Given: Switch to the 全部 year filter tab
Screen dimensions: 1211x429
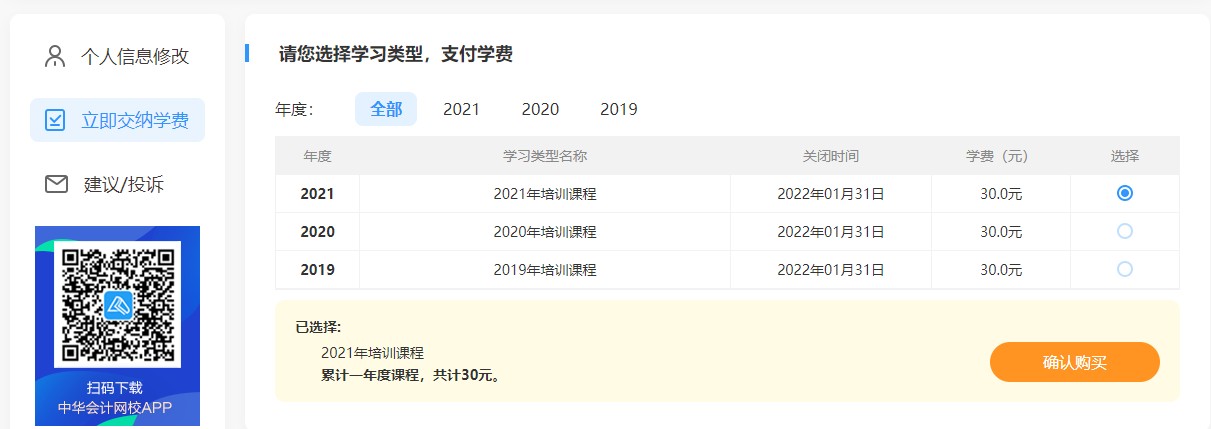Looking at the screenshot, I should [x=386, y=109].
